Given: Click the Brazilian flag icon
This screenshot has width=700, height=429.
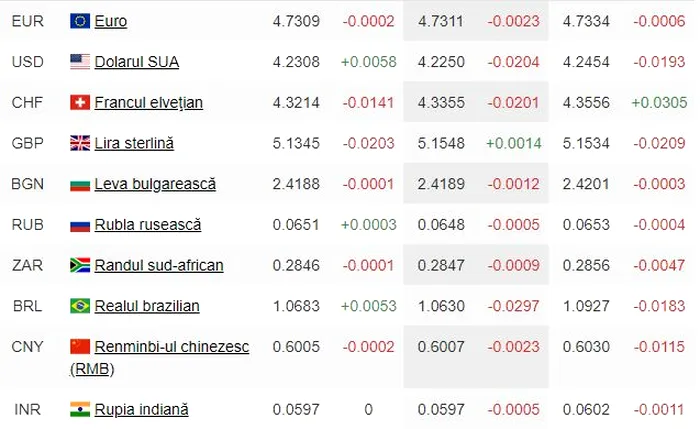Looking at the screenshot, I should (80, 306).
